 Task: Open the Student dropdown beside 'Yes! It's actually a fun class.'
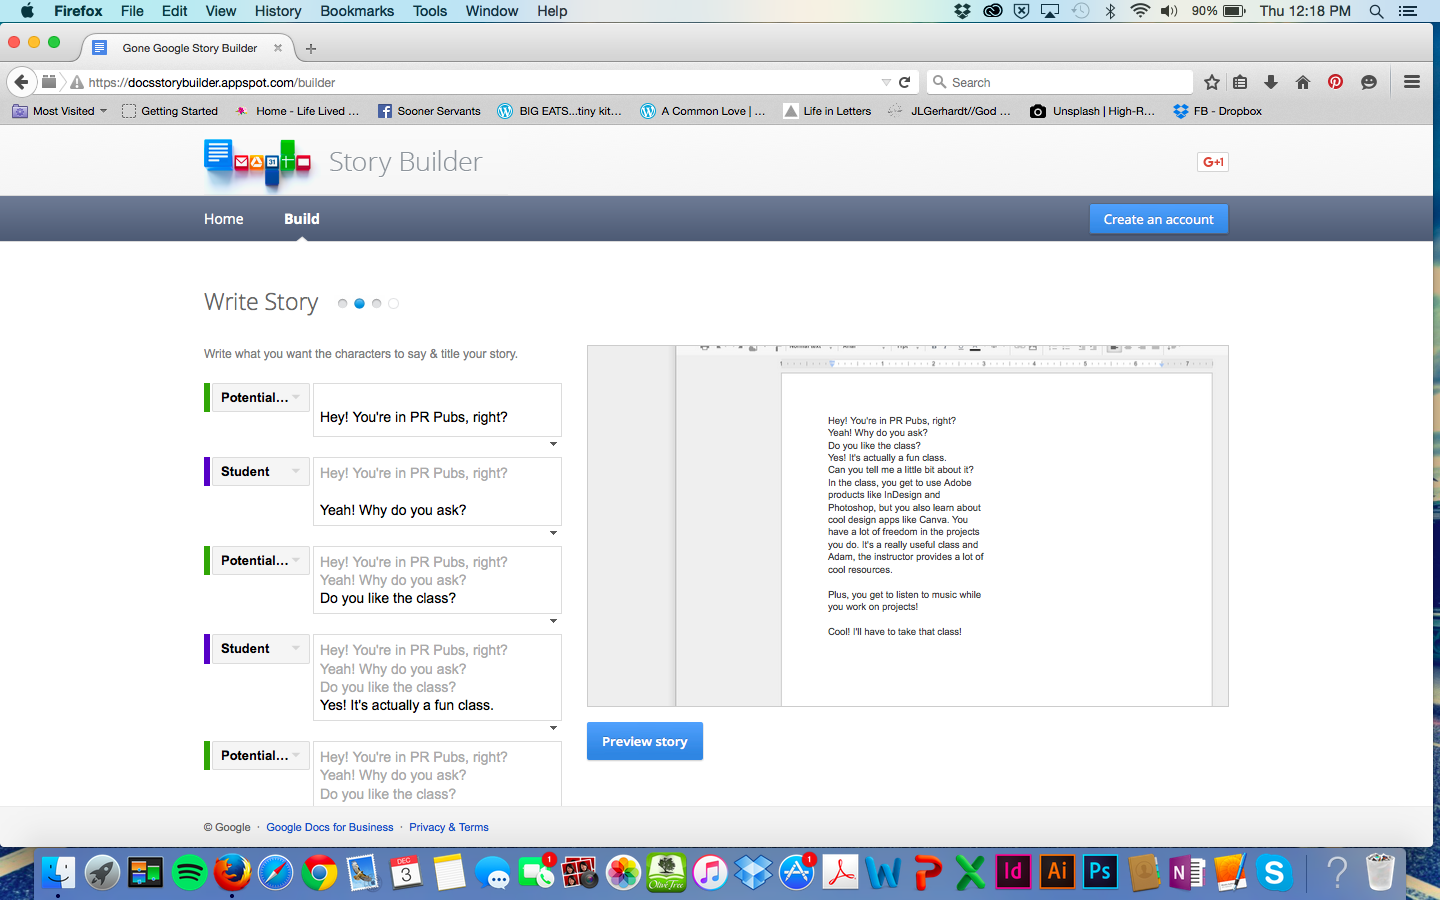point(260,648)
